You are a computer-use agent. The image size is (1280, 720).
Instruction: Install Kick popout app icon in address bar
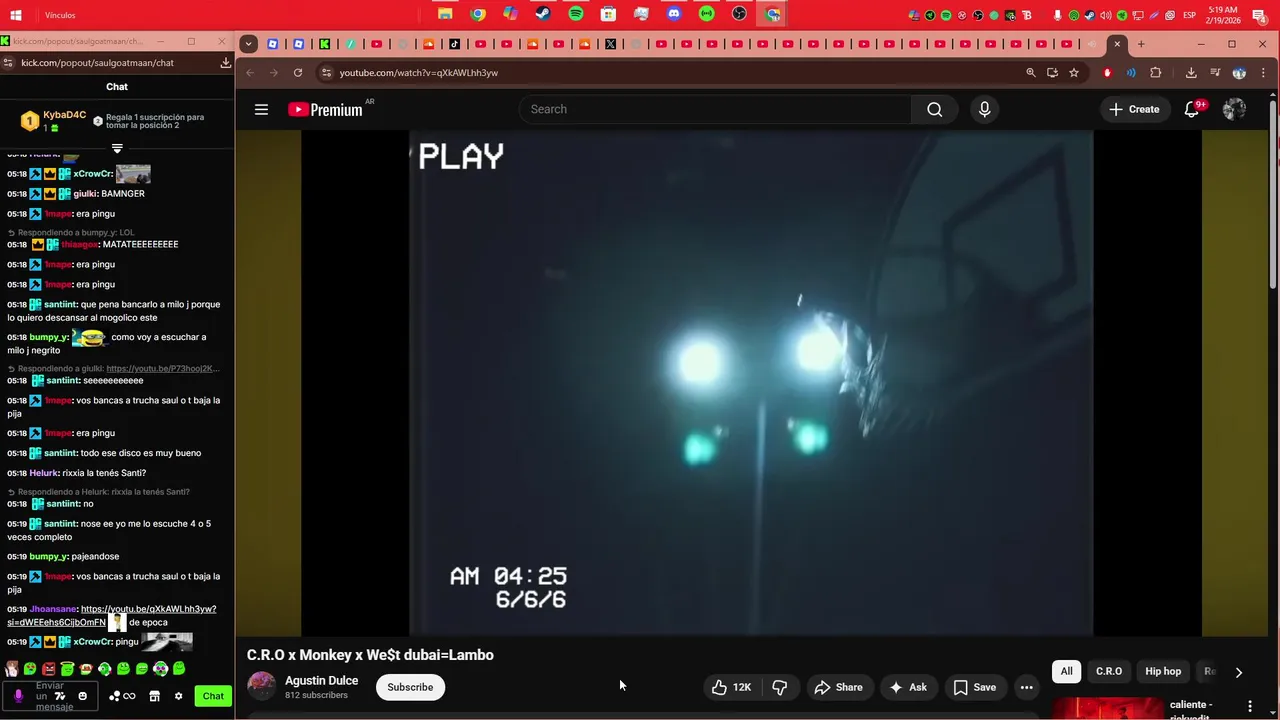point(226,62)
